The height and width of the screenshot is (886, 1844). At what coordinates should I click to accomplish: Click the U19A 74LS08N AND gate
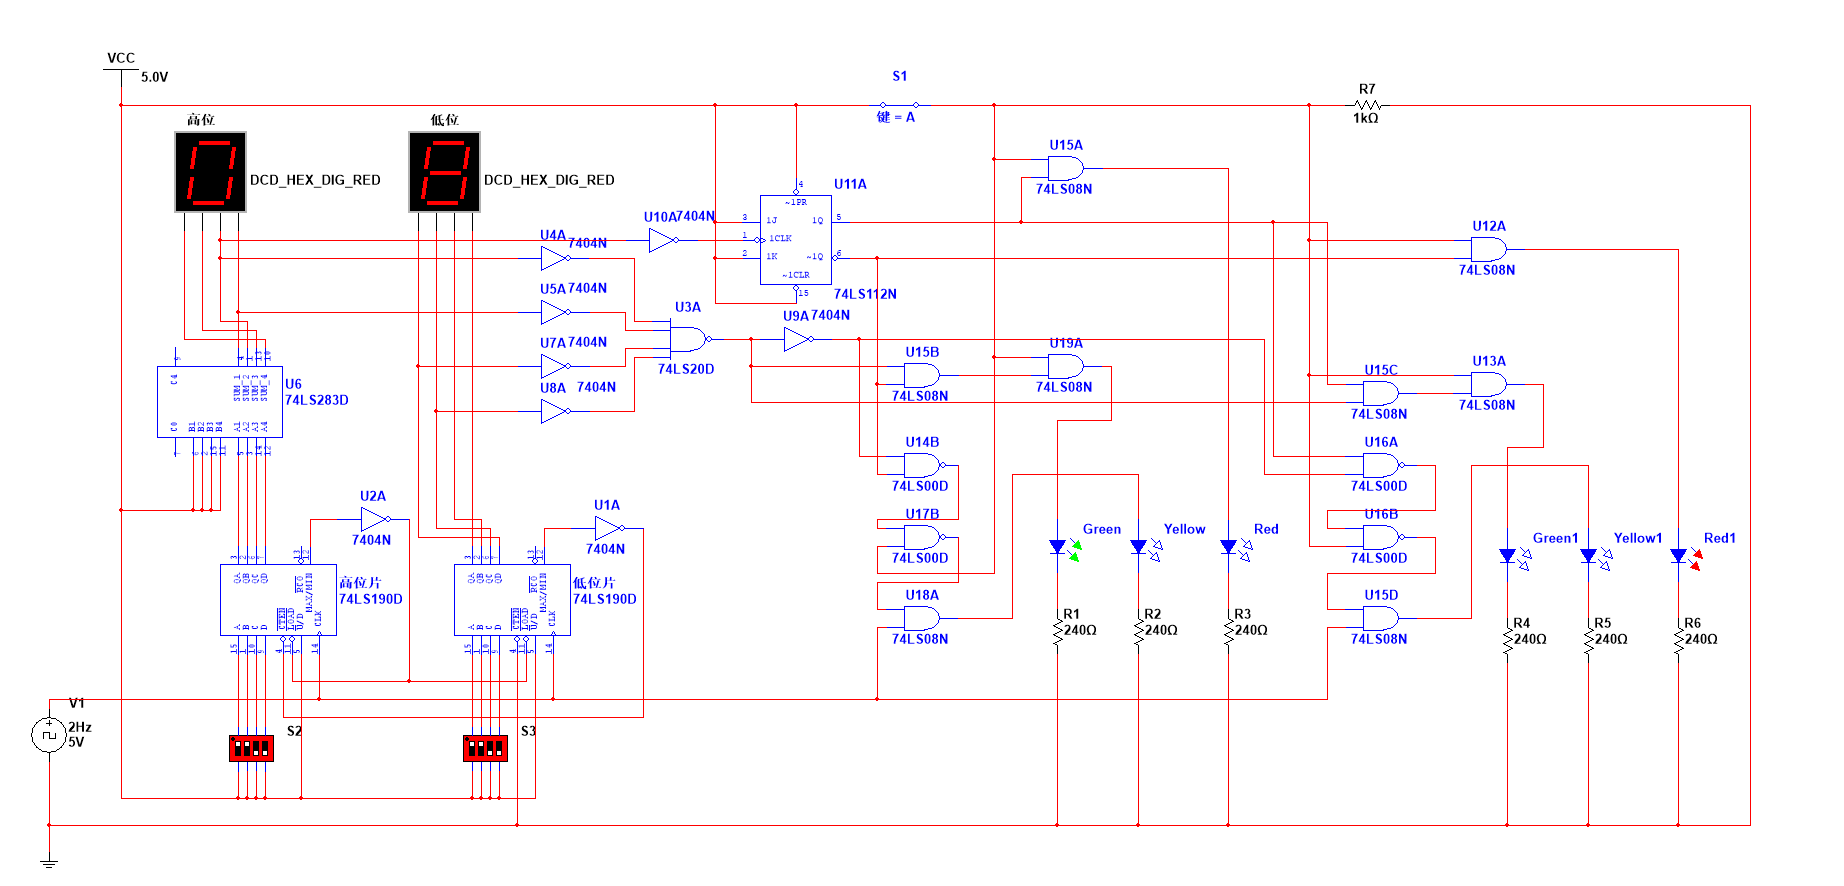point(1066,366)
